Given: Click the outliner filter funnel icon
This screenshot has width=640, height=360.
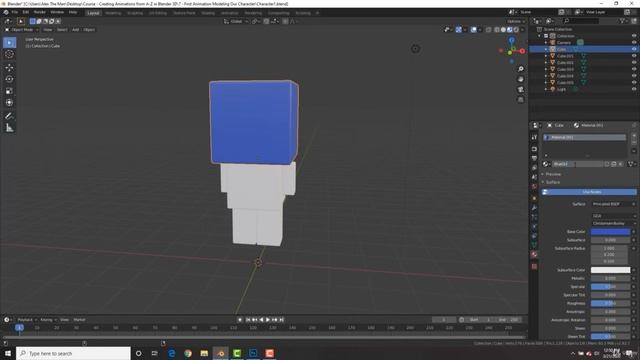Looking at the screenshot, I should click(x=622, y=21).
